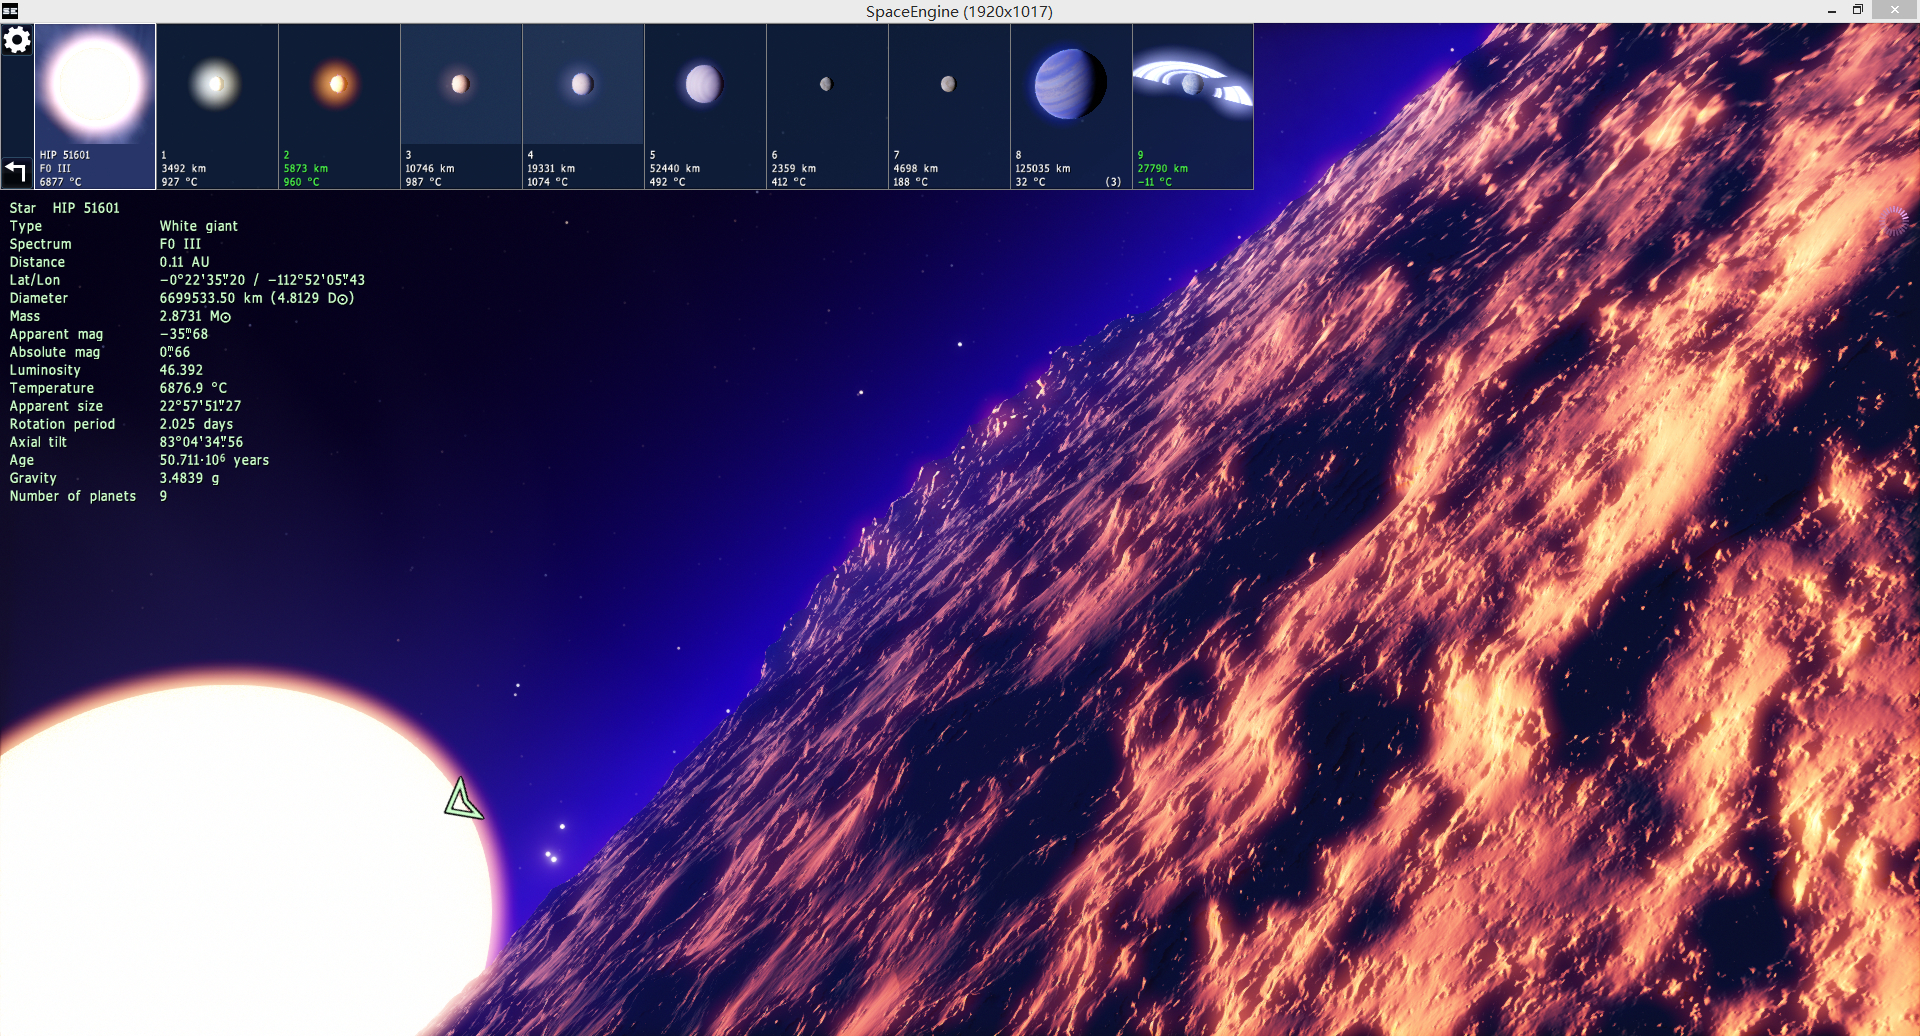
Task: Click the Gravity value '3.4839 g'
Action: coord(189,478)
